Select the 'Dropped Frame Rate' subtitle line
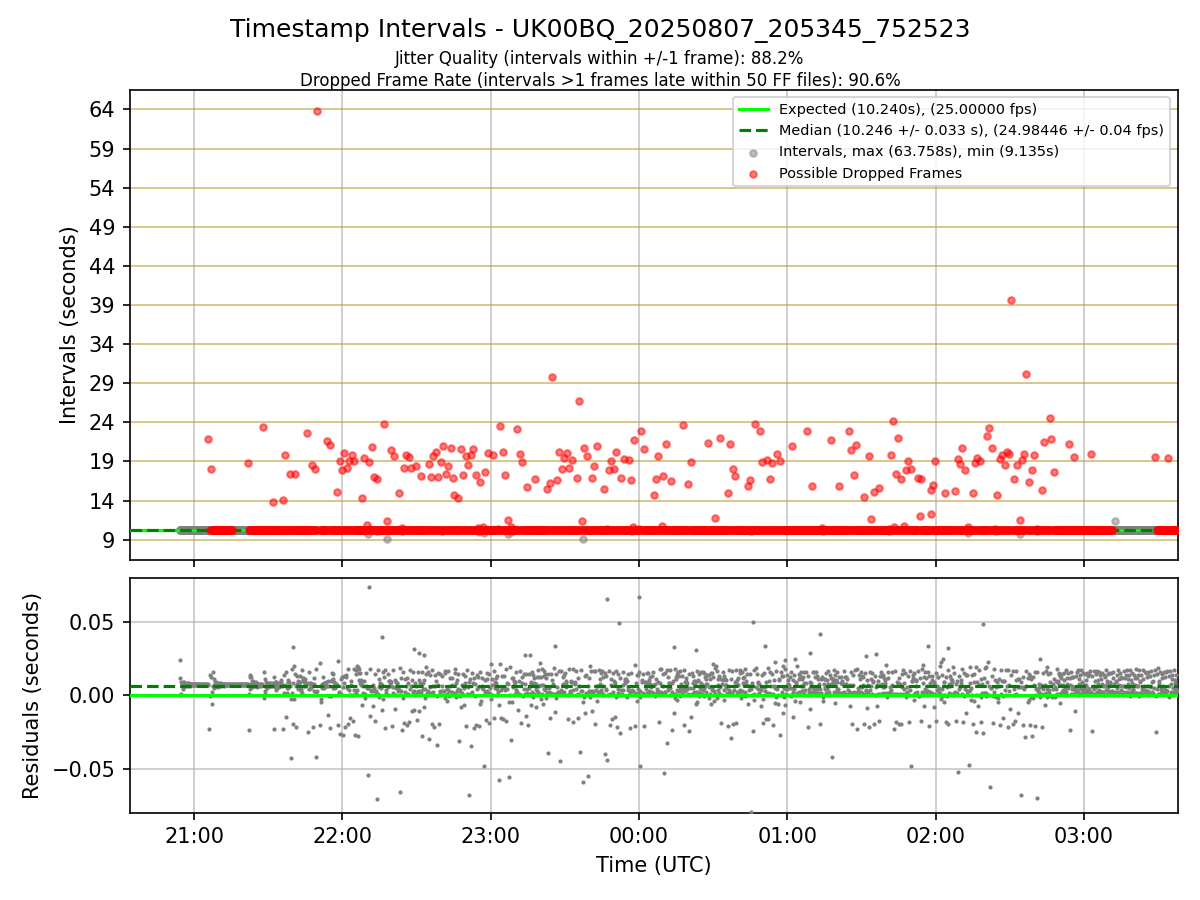 [x=600, y=80]
